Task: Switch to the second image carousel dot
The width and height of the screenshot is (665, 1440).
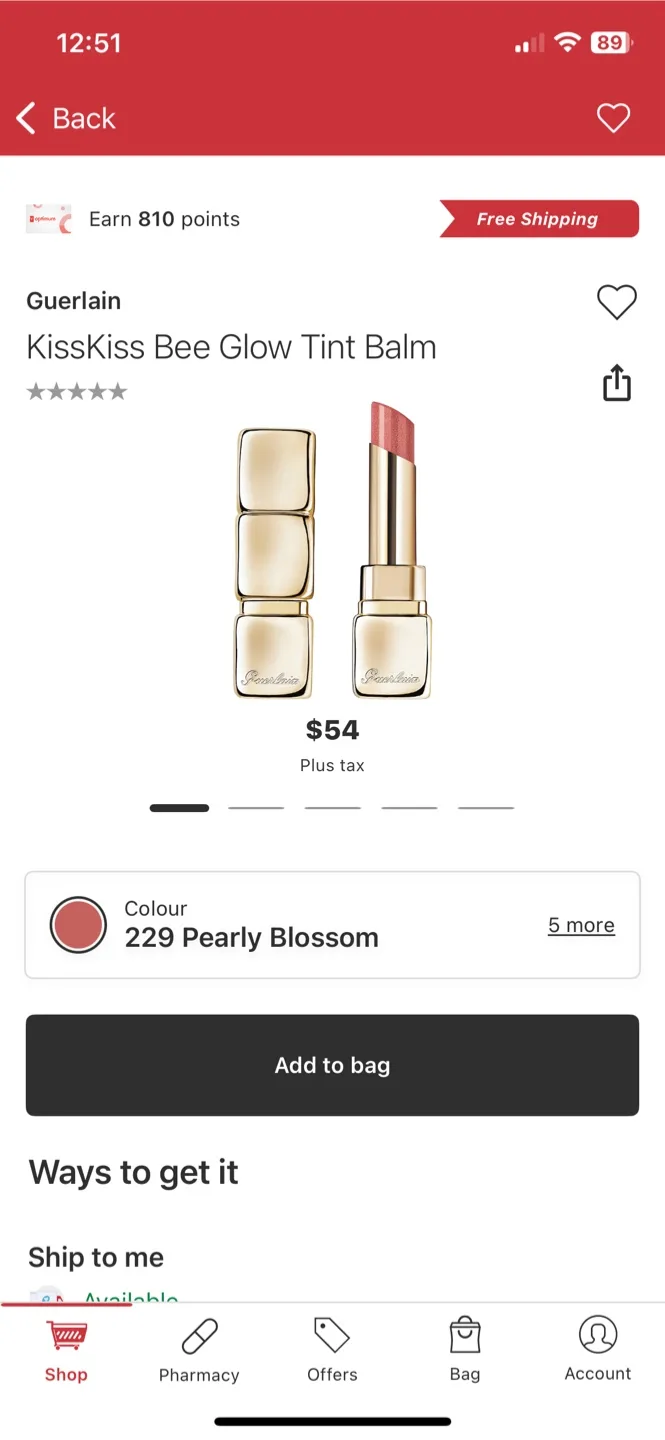Action: tap(256, 807)
